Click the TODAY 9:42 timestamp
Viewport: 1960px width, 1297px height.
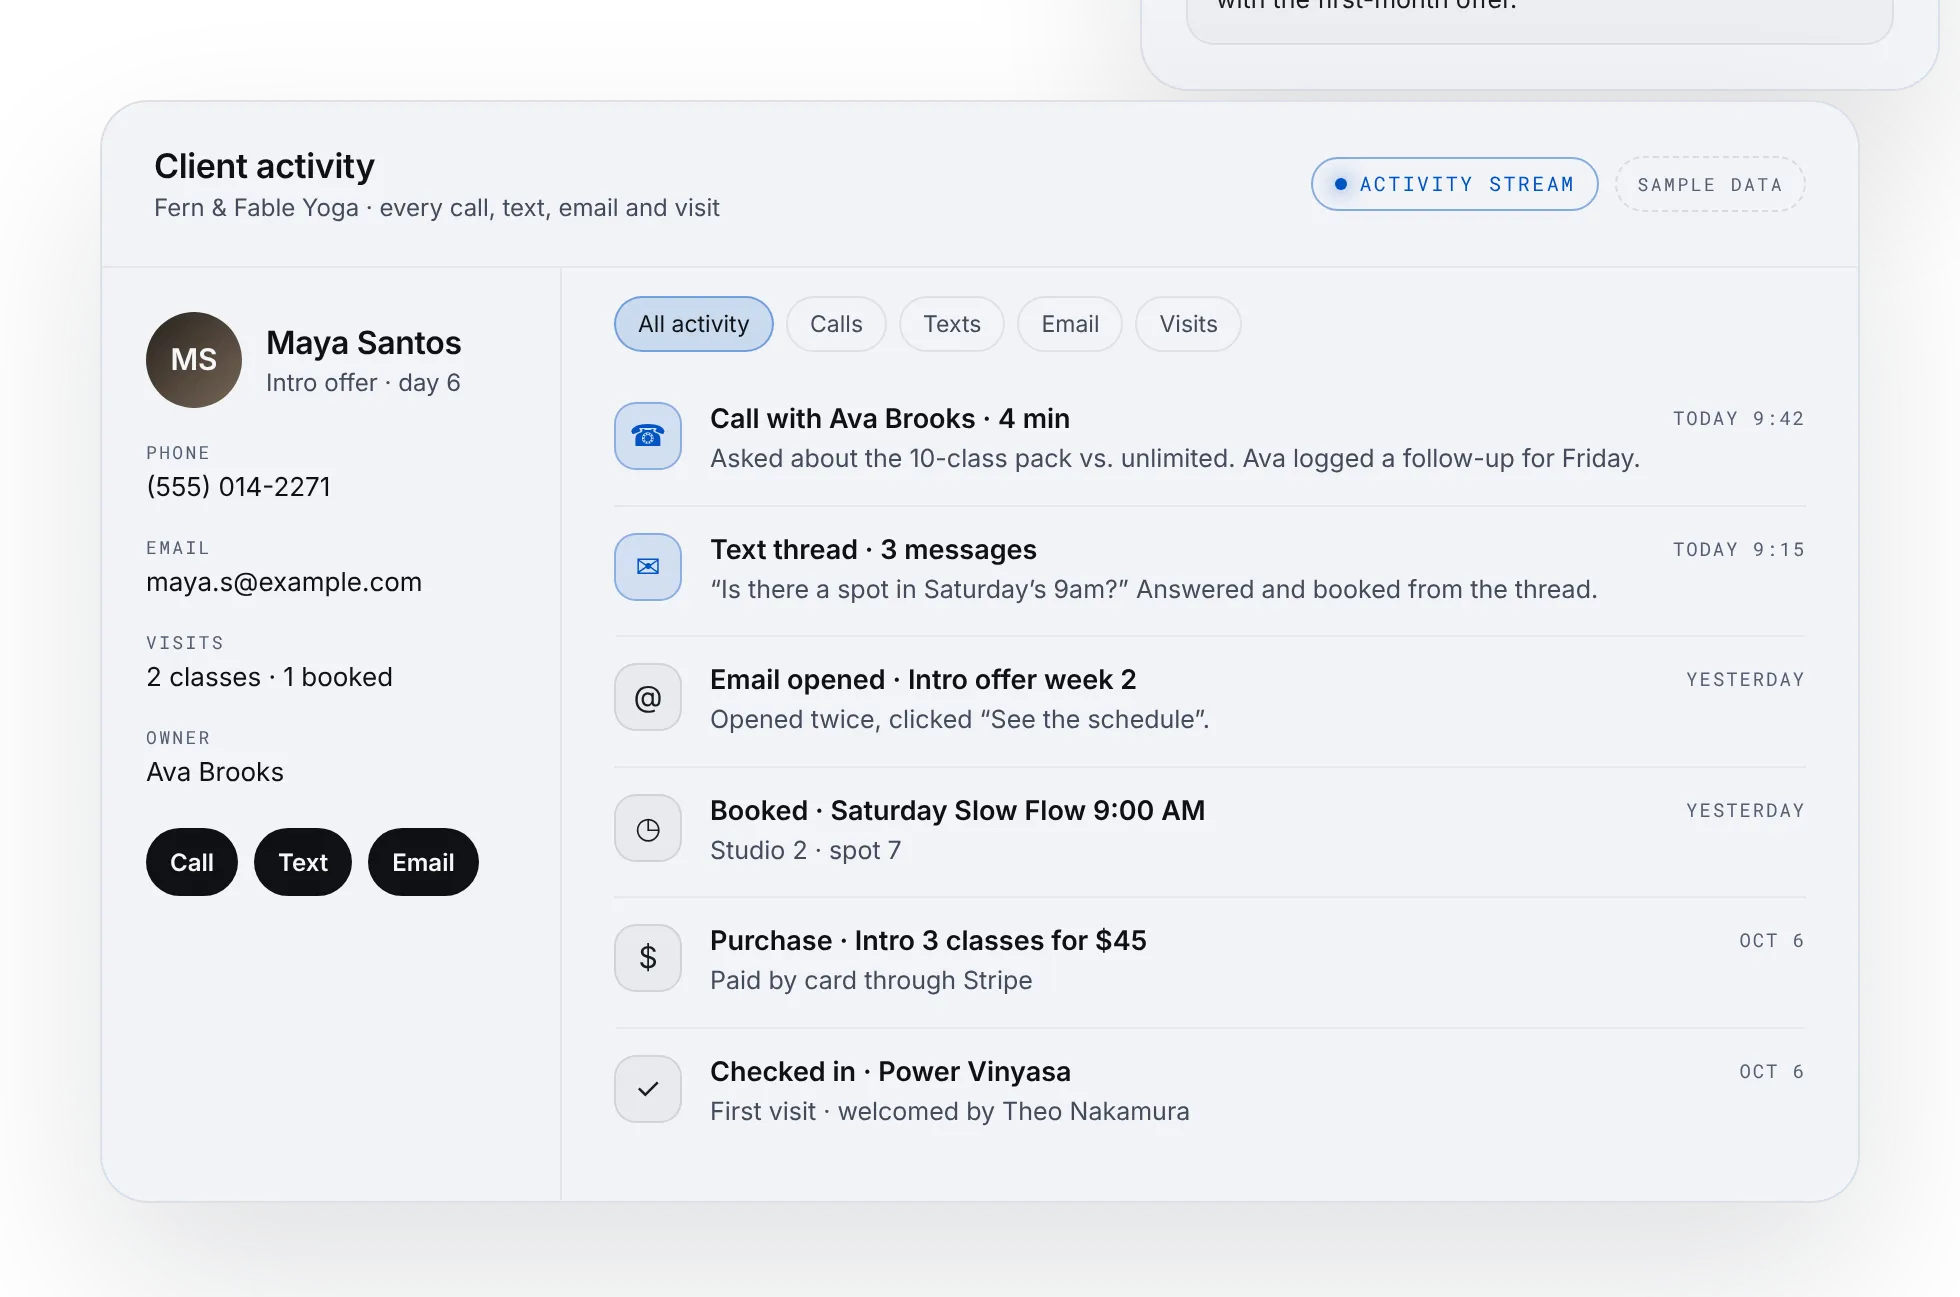click(x=1739, y=419)
